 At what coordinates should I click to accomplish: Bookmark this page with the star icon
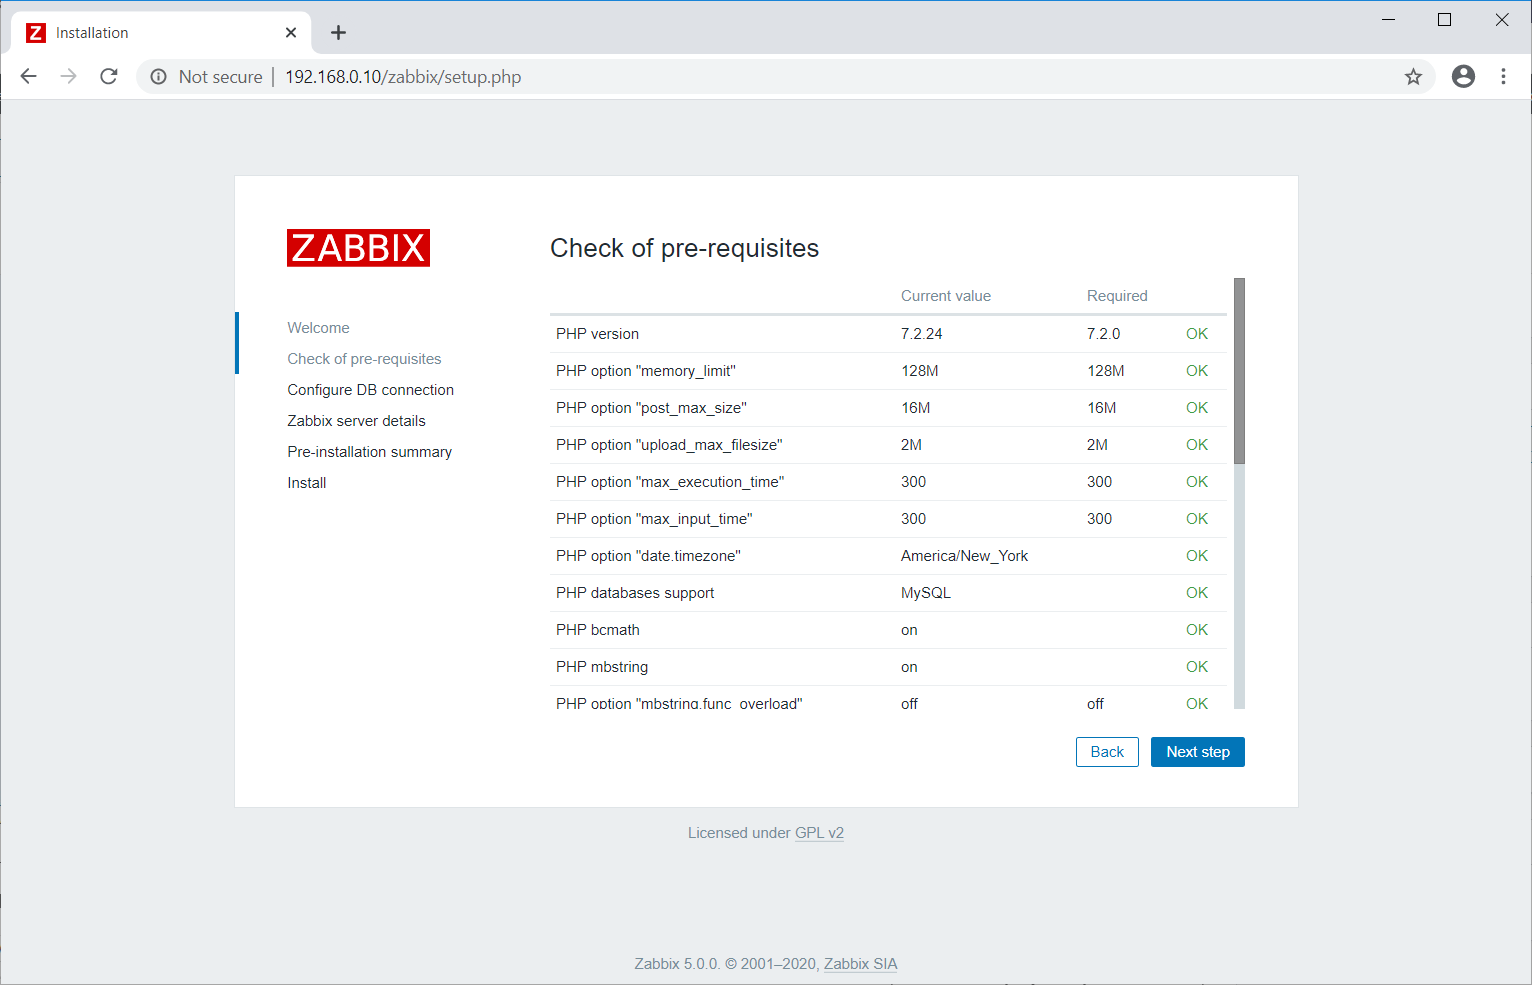pos(1413,77)
